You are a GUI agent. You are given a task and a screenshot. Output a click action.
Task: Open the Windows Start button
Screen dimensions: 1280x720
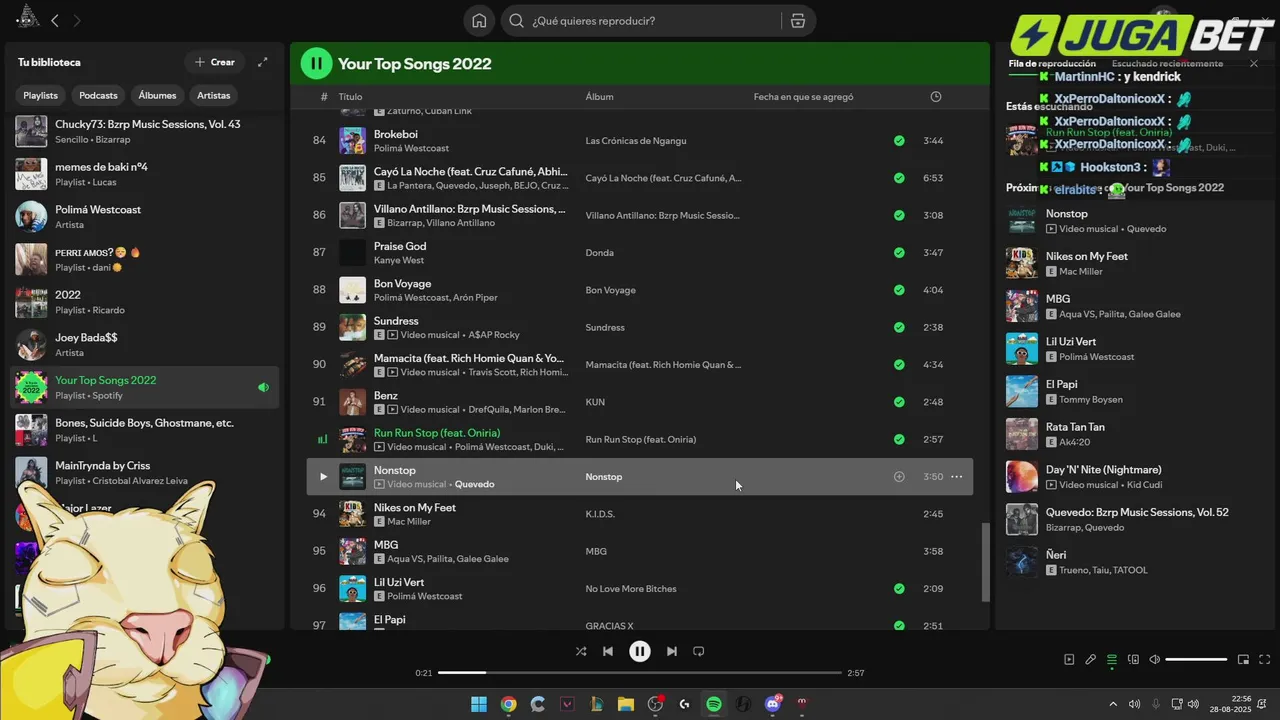click(x=479, y=704)
